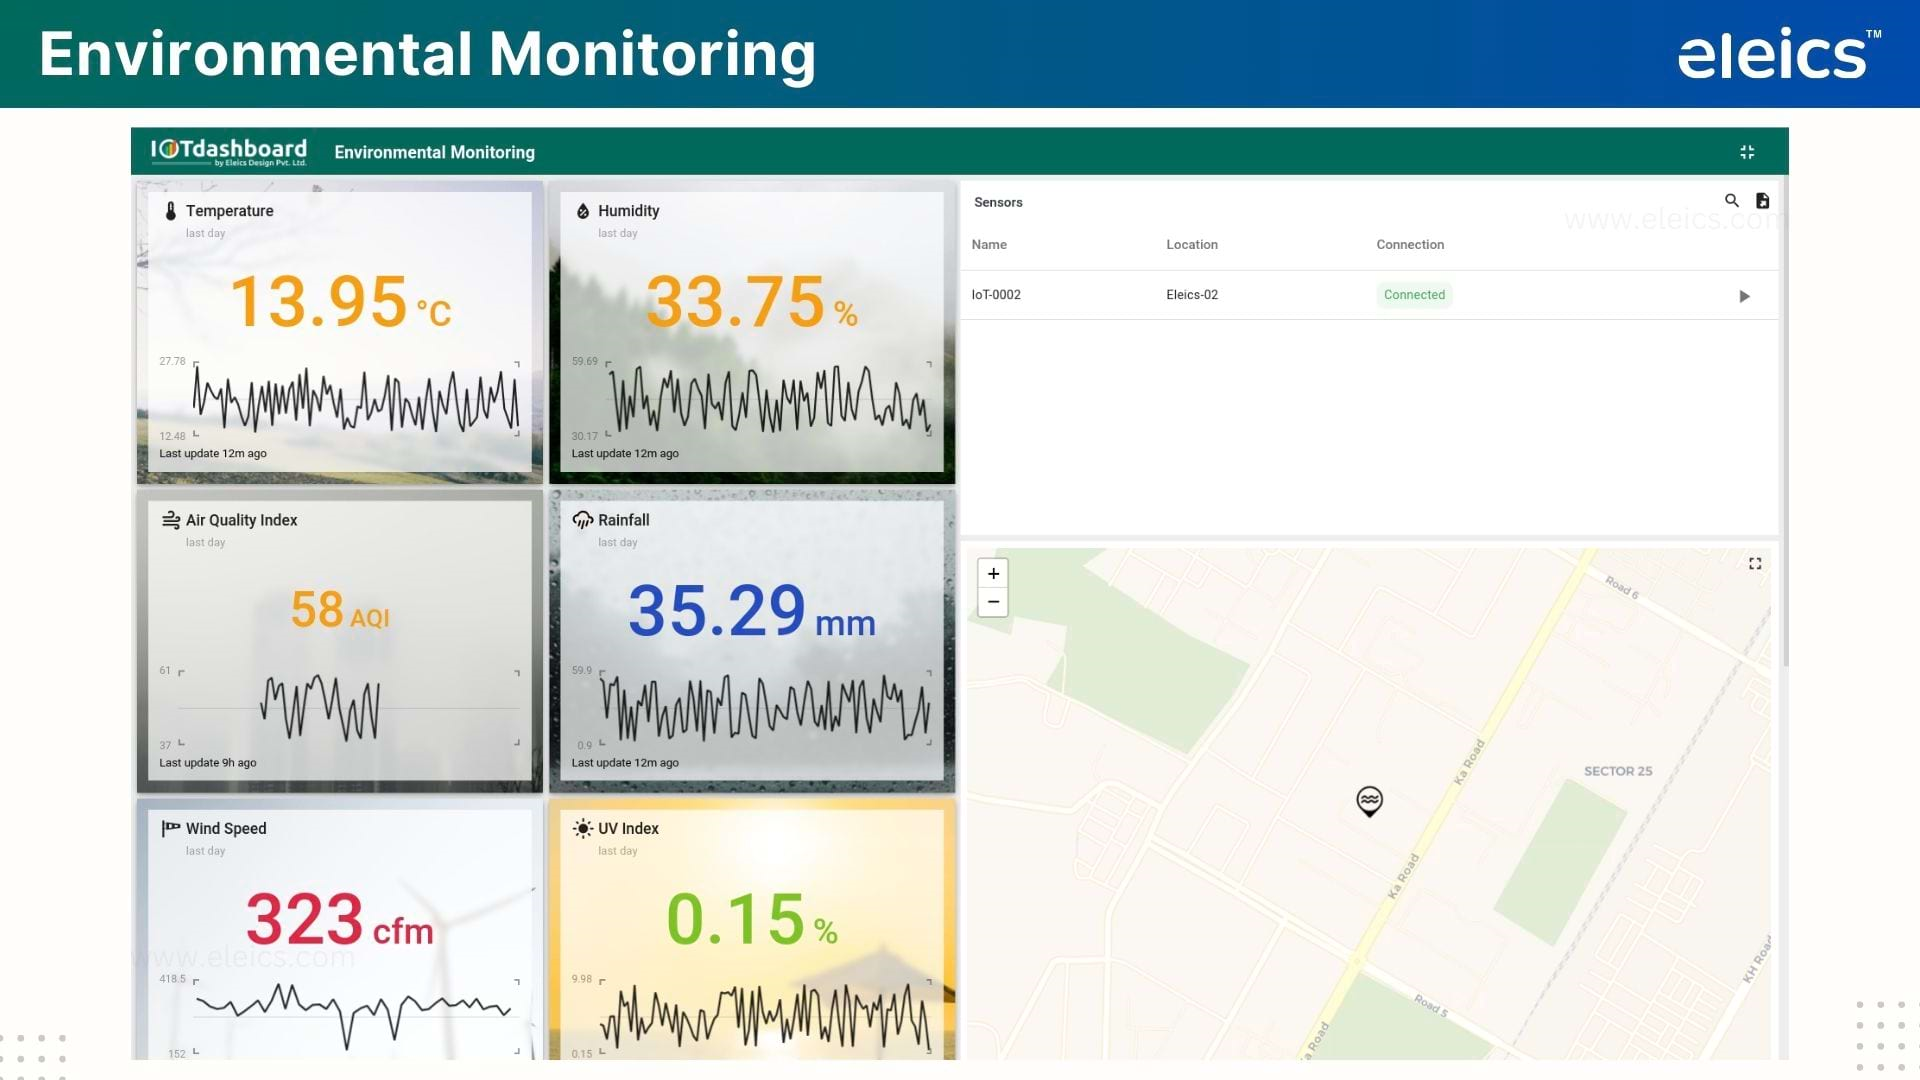1920x1080 pixels.
Task: Click the SECTOR 25 map label
Action: 1618,771
